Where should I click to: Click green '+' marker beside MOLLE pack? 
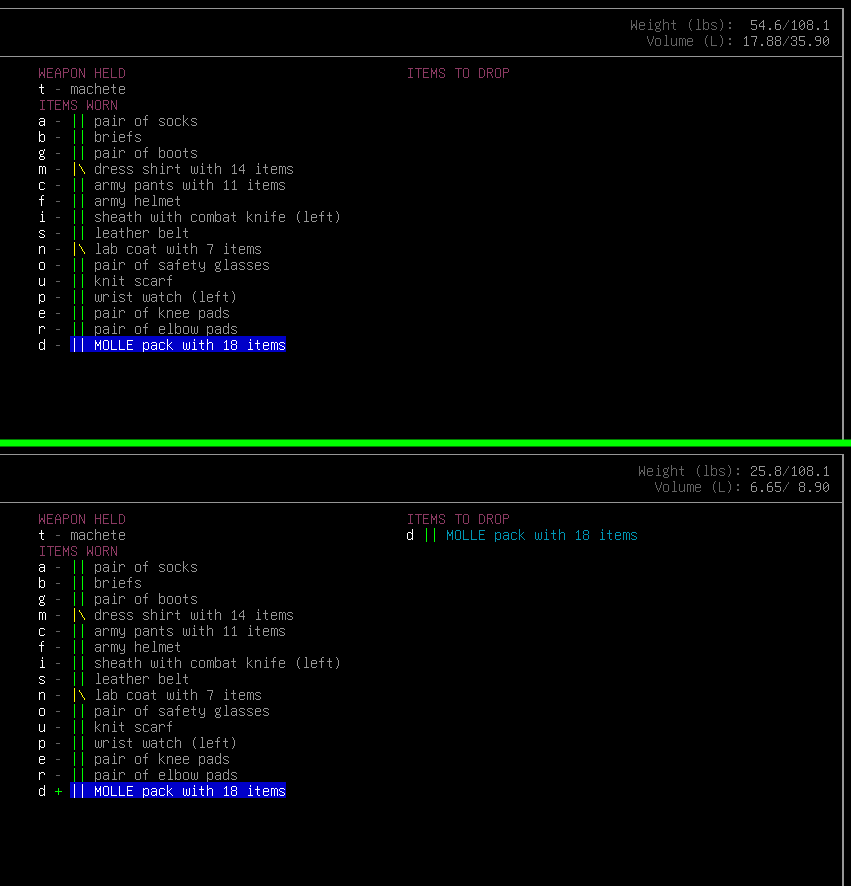click(x=58, y=792)
